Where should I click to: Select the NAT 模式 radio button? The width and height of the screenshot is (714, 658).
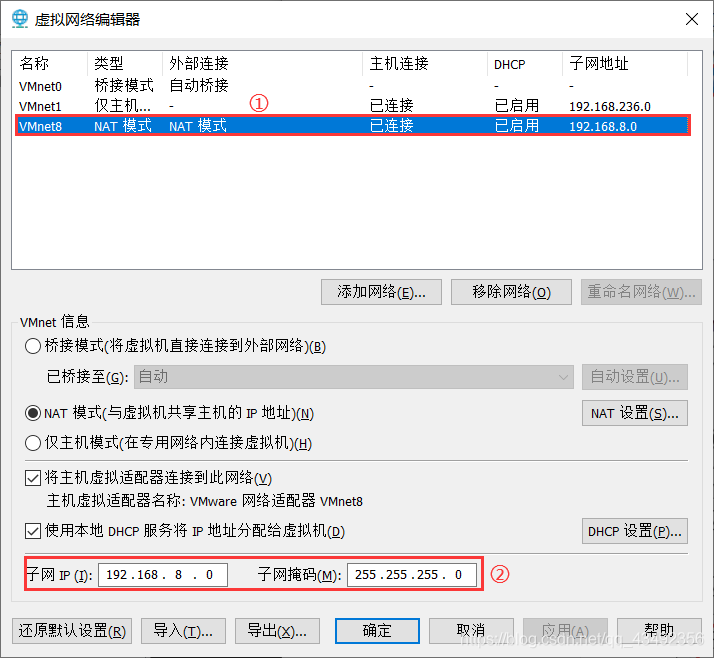tap(33, 413)
